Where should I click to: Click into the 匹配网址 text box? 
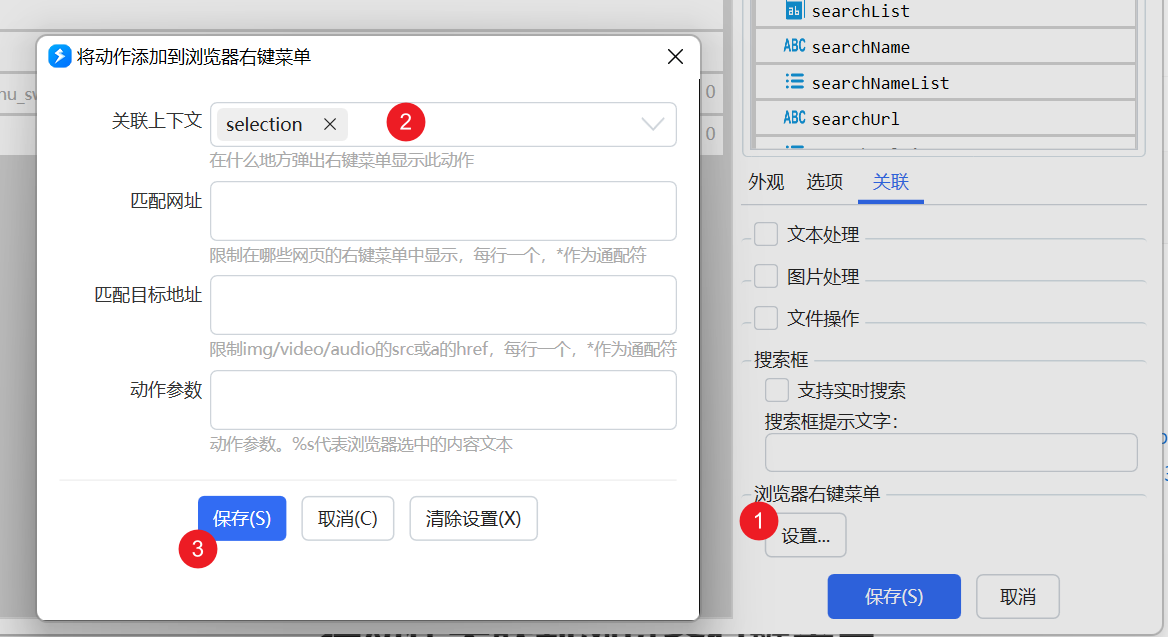(443, 211)
